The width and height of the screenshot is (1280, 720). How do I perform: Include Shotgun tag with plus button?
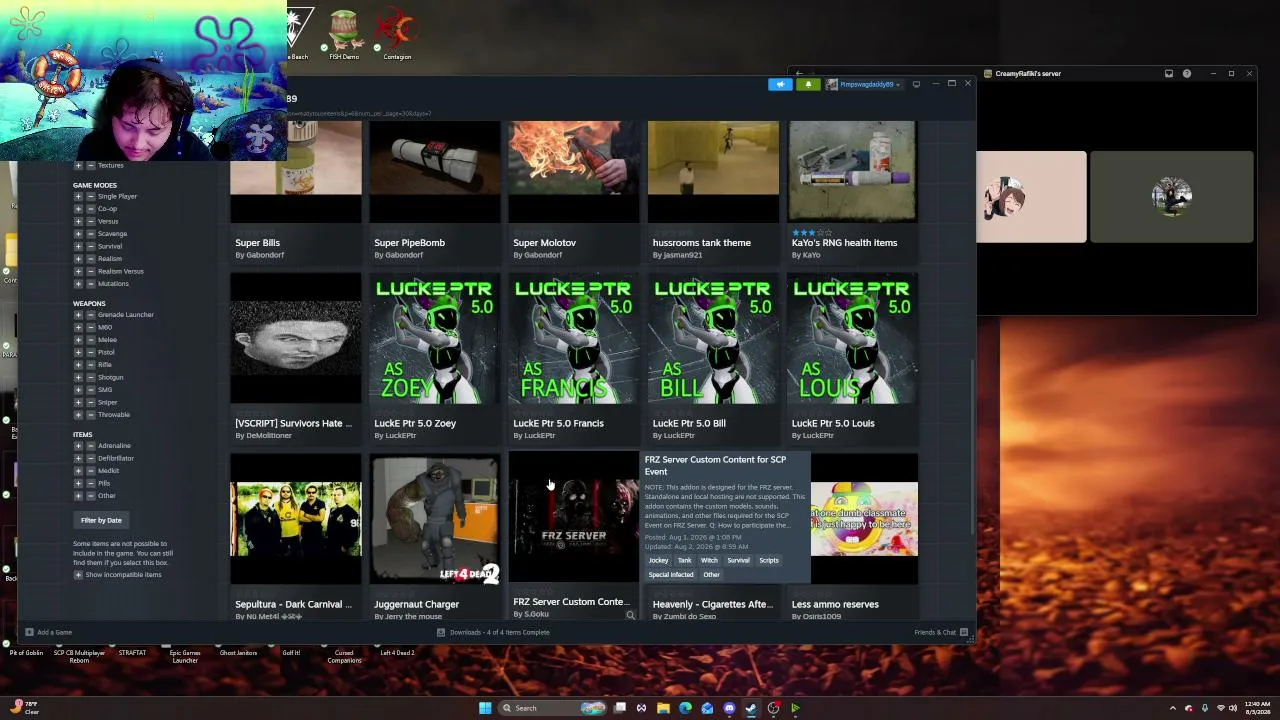pos(78,377)
